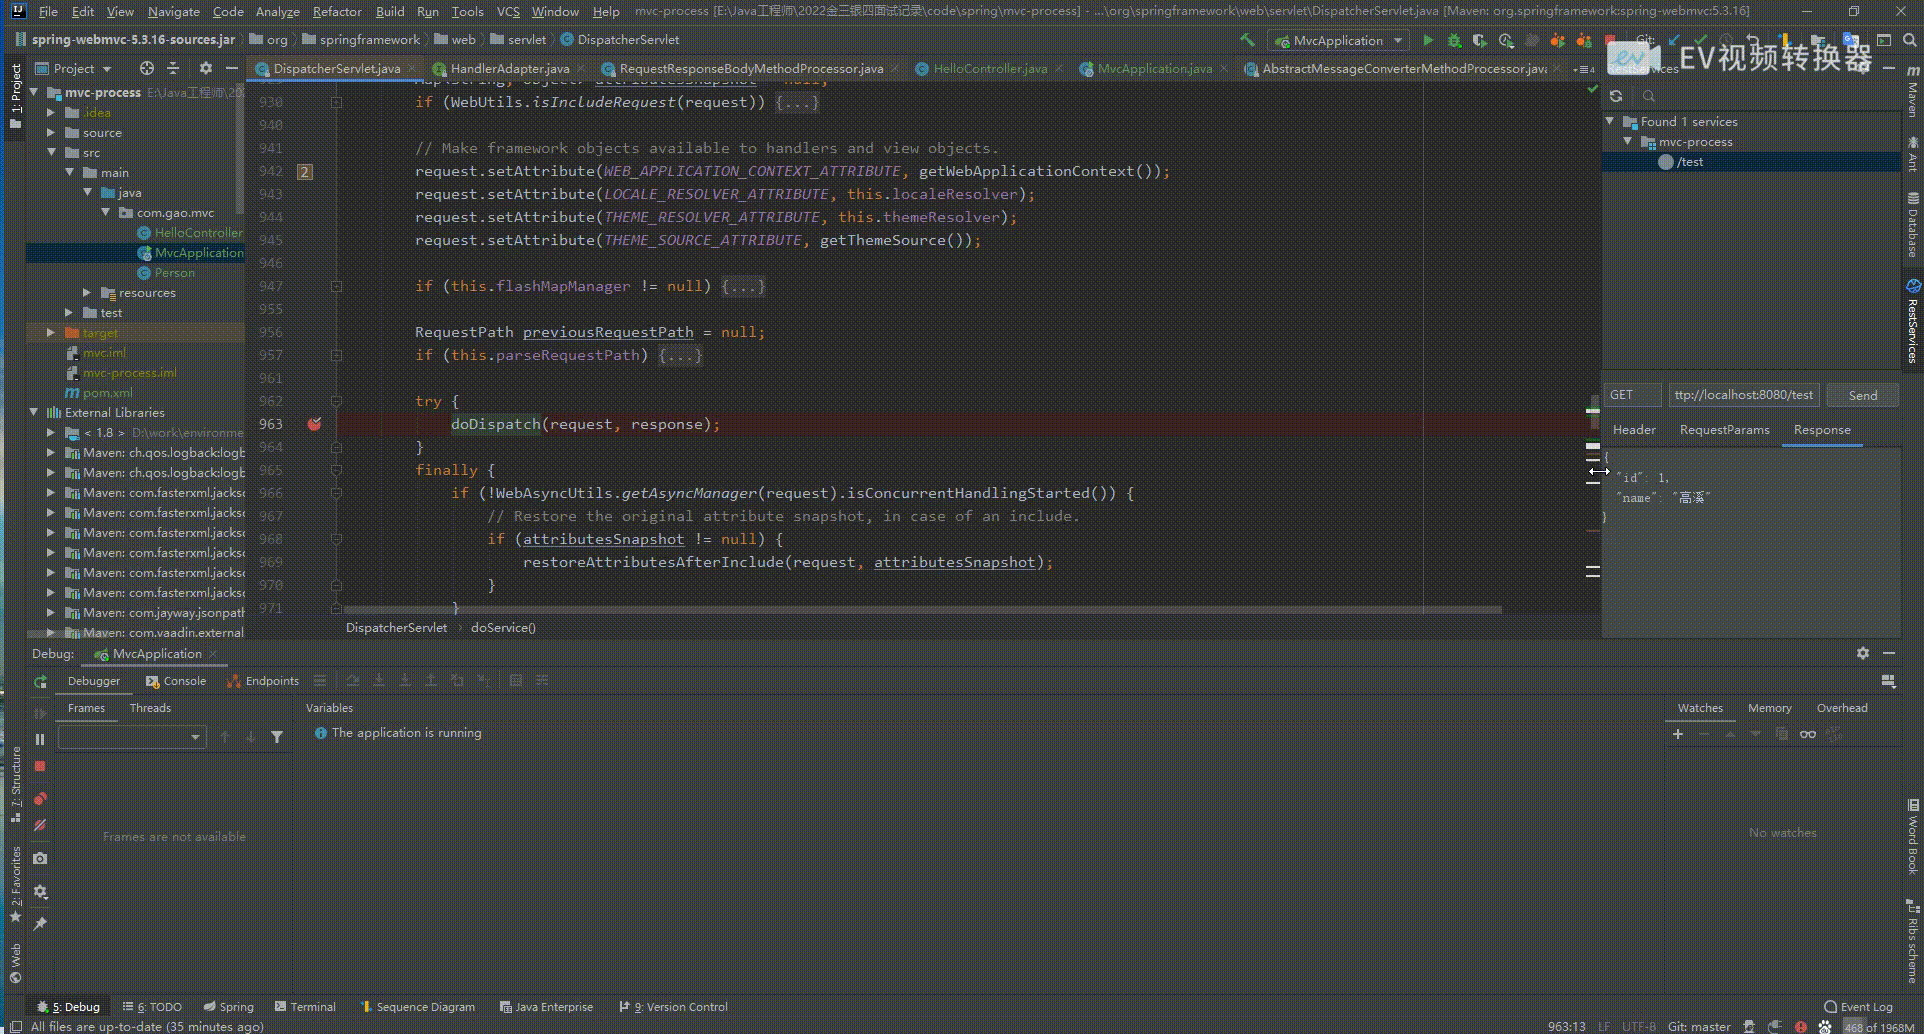Toggle code fold on line 957
1924x1034 pixels.
pos(336,355)
